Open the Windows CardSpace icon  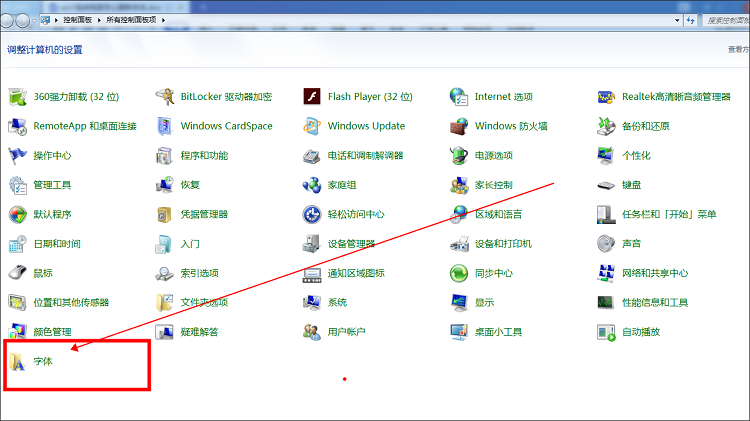pos(165,126)
